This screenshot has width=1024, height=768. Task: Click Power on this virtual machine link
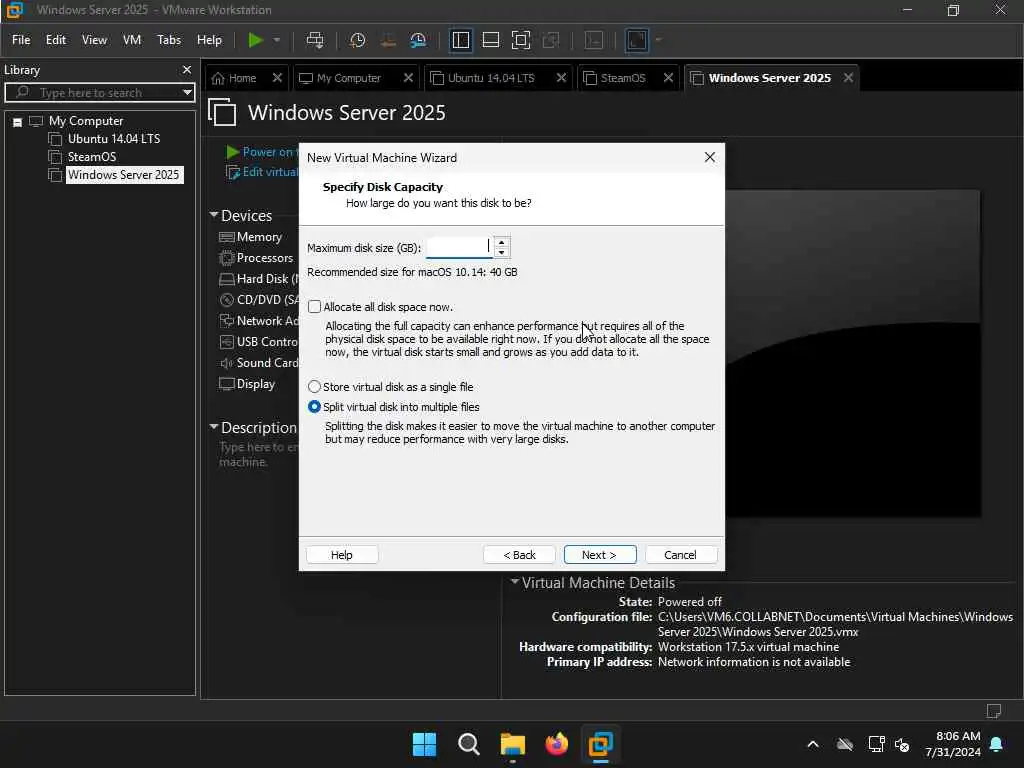(262, 152)
